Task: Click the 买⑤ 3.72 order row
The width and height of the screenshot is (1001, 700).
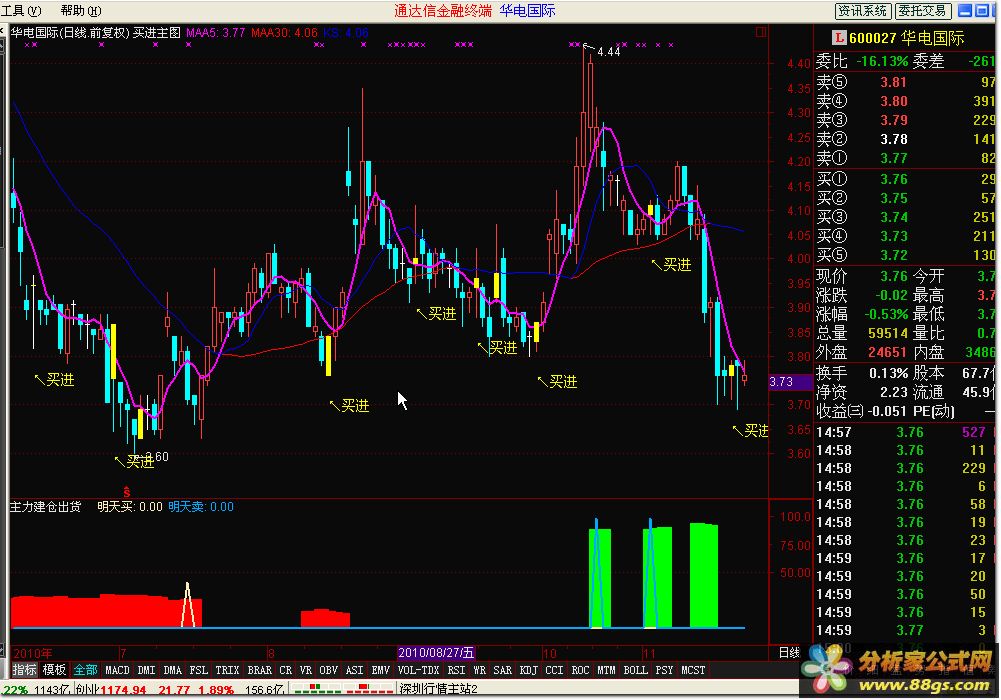Action: click(905, 255)
